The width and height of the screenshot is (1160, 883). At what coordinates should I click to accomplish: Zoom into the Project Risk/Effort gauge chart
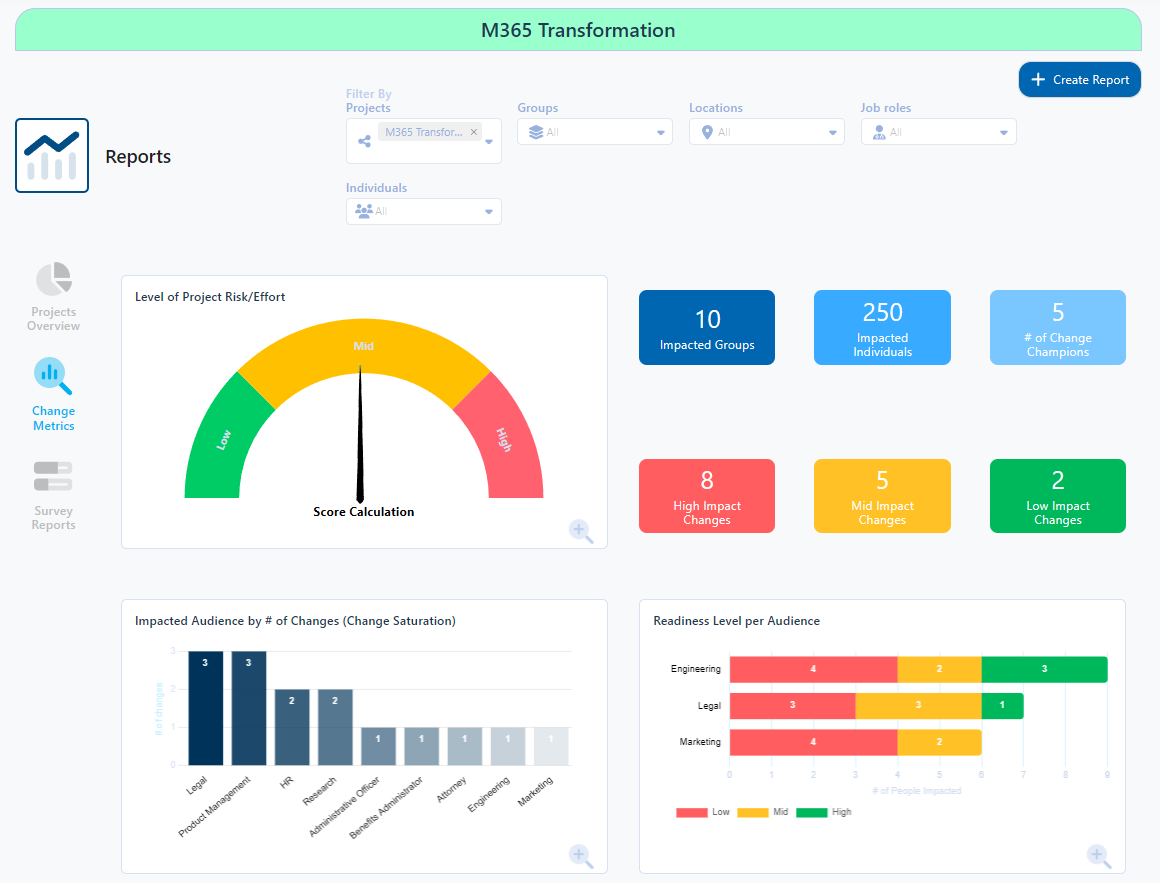pos(581,531)
